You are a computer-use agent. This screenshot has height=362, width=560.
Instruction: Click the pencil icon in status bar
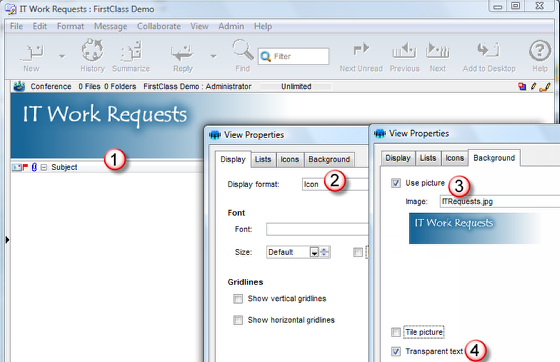[533, 86]
